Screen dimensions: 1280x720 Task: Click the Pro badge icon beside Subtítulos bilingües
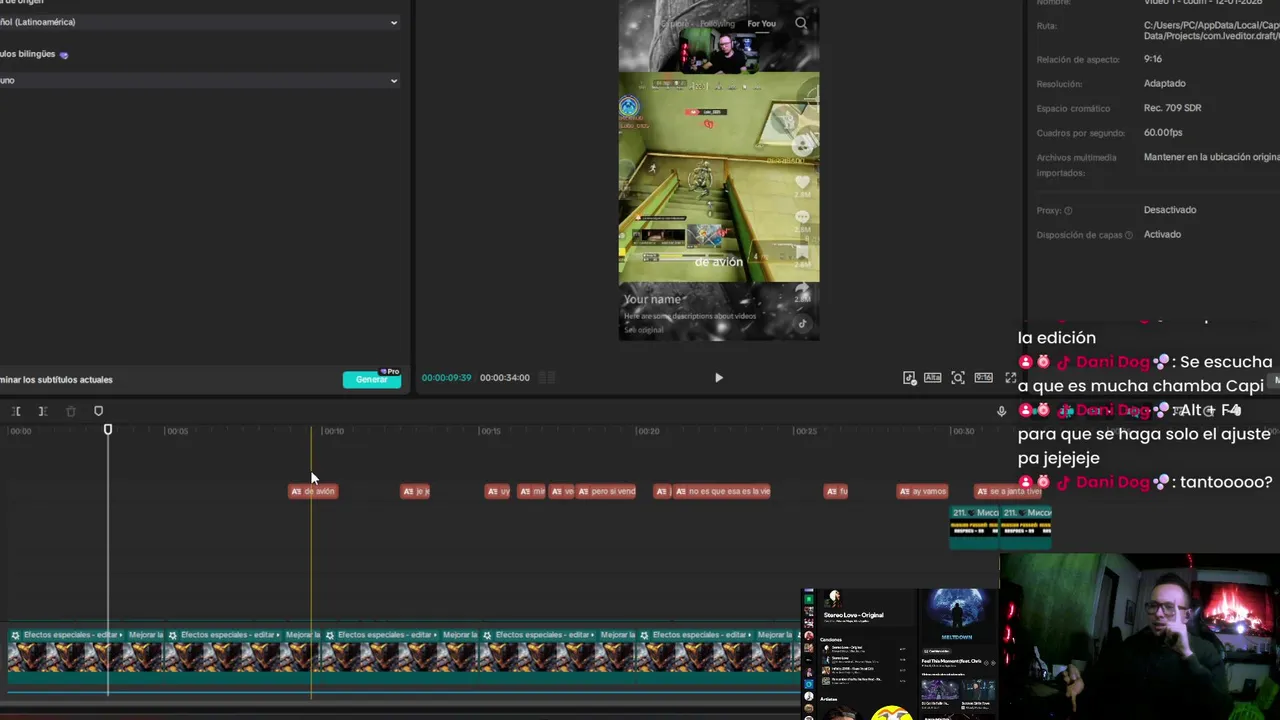pos(64,54)
